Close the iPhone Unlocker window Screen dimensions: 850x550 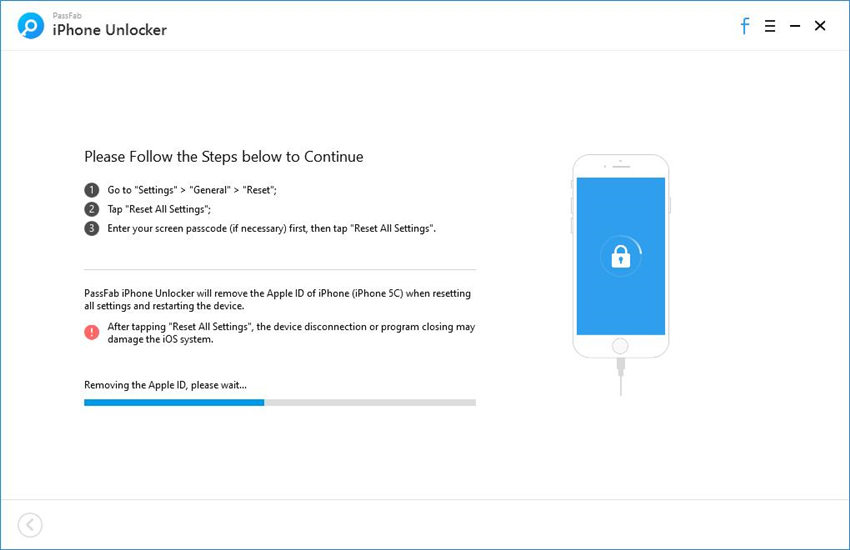820,25
